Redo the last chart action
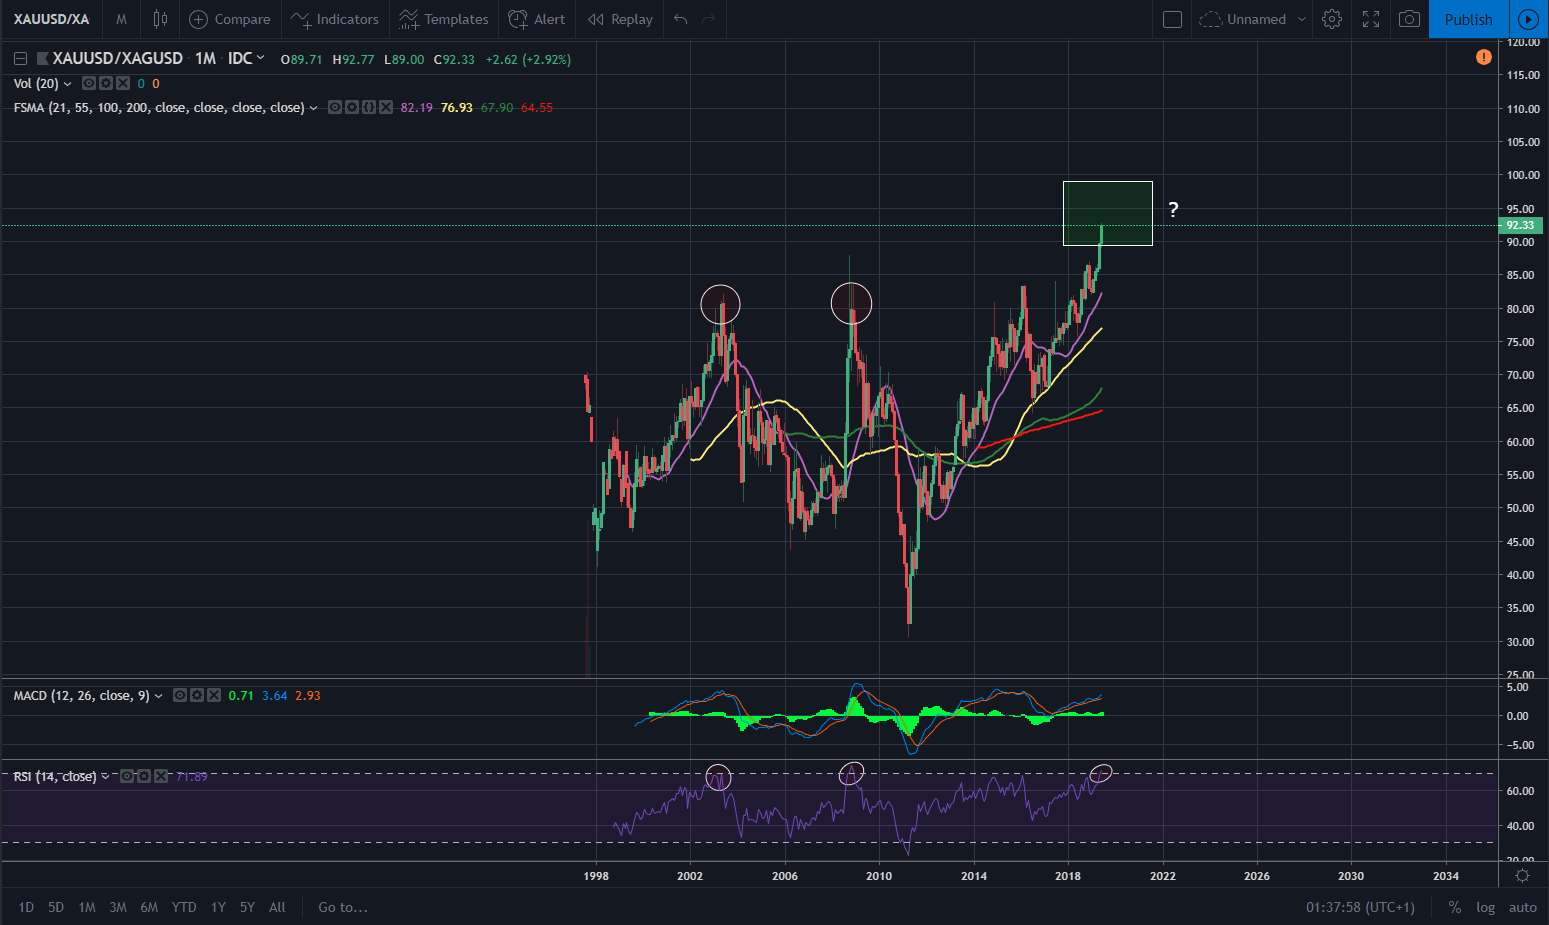This screenshot has height=925, width=1549. 709,19
